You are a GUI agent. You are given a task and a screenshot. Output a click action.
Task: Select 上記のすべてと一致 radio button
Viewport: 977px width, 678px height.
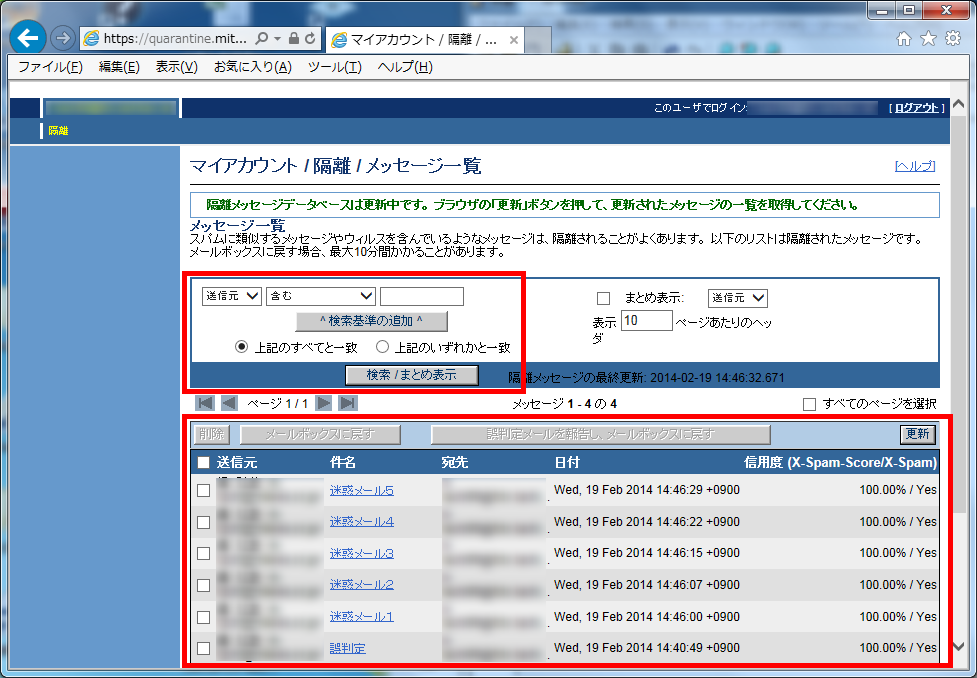click(x=242, y=347)
